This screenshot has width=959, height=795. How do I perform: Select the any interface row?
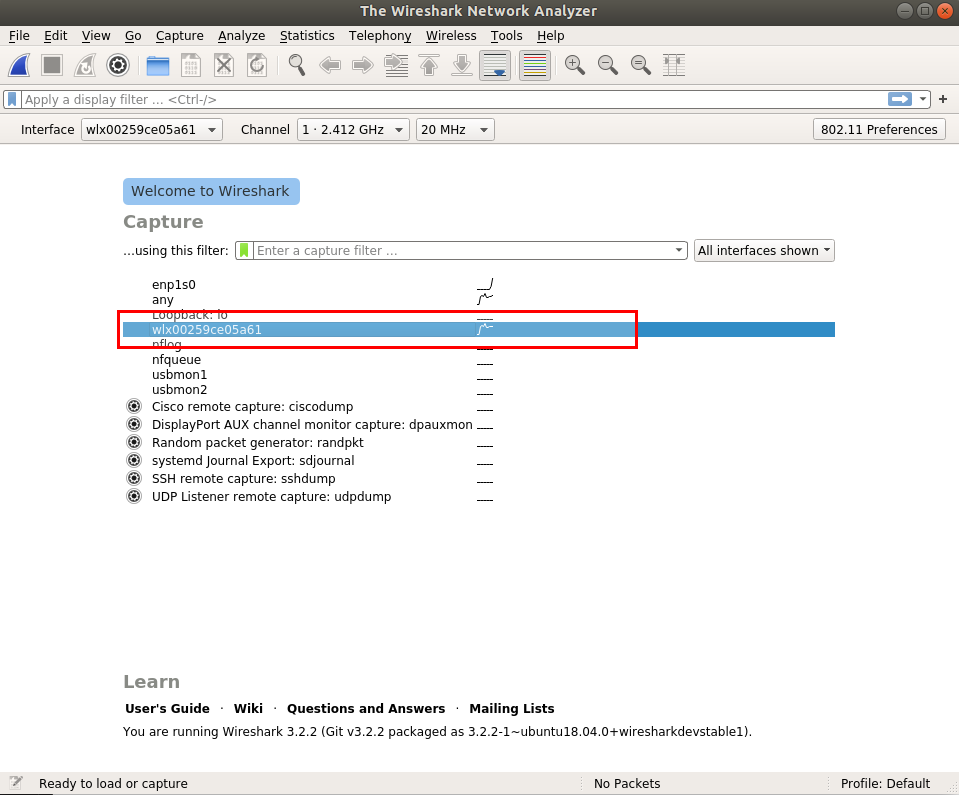pos(479,300)
